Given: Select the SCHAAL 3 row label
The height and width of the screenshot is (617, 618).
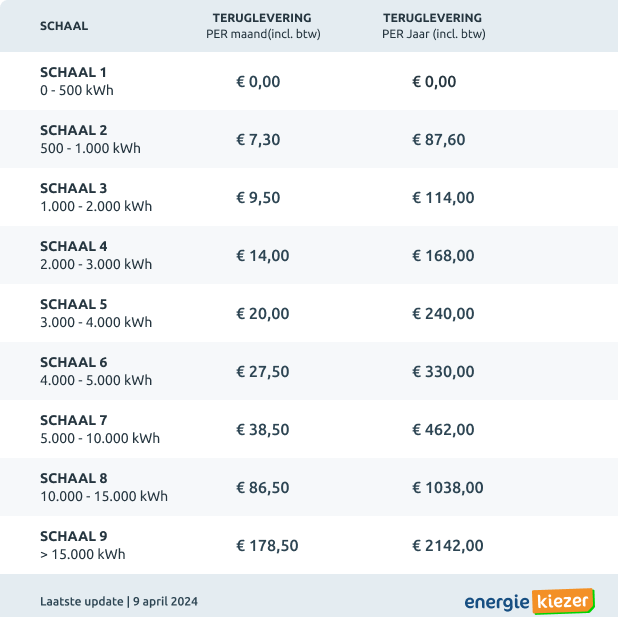Looking at the screenshot, I should tap(96, 197).
